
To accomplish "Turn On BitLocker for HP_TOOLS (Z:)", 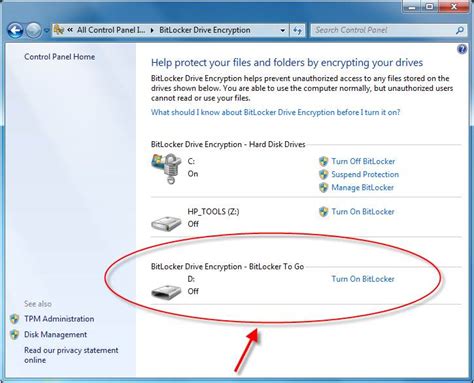I will 363,212.
